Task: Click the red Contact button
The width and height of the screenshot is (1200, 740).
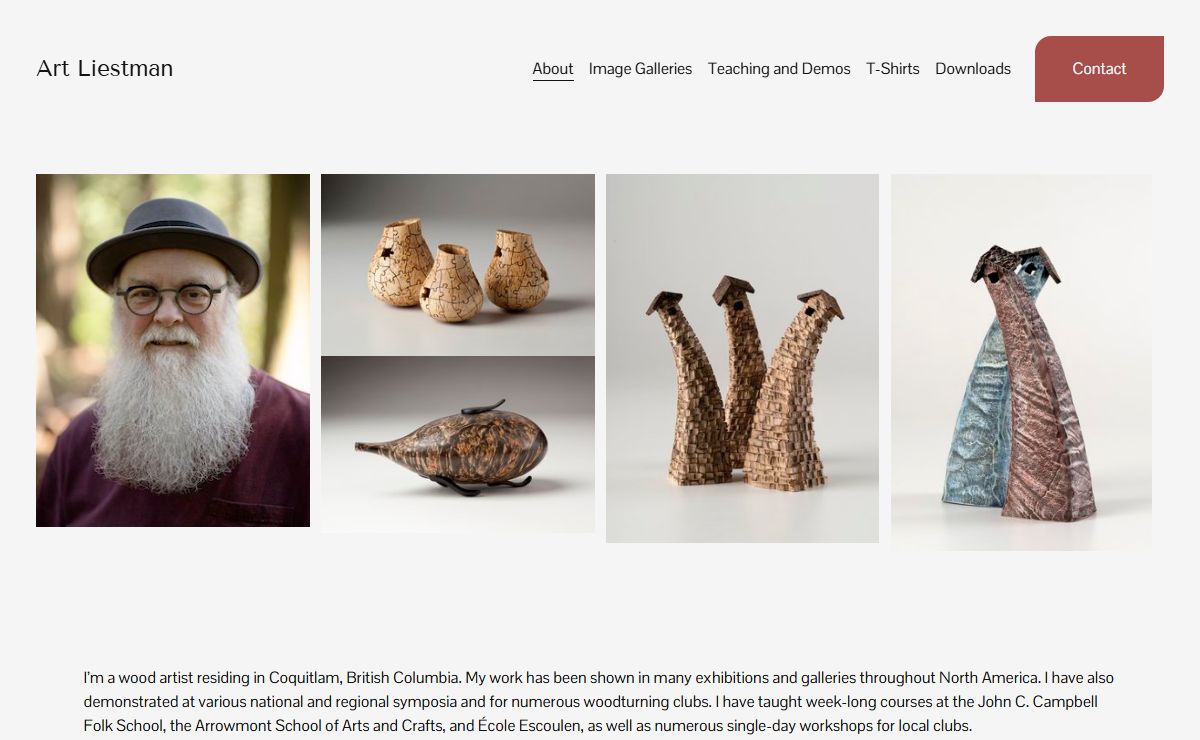Action: (x=1099, y=69)
